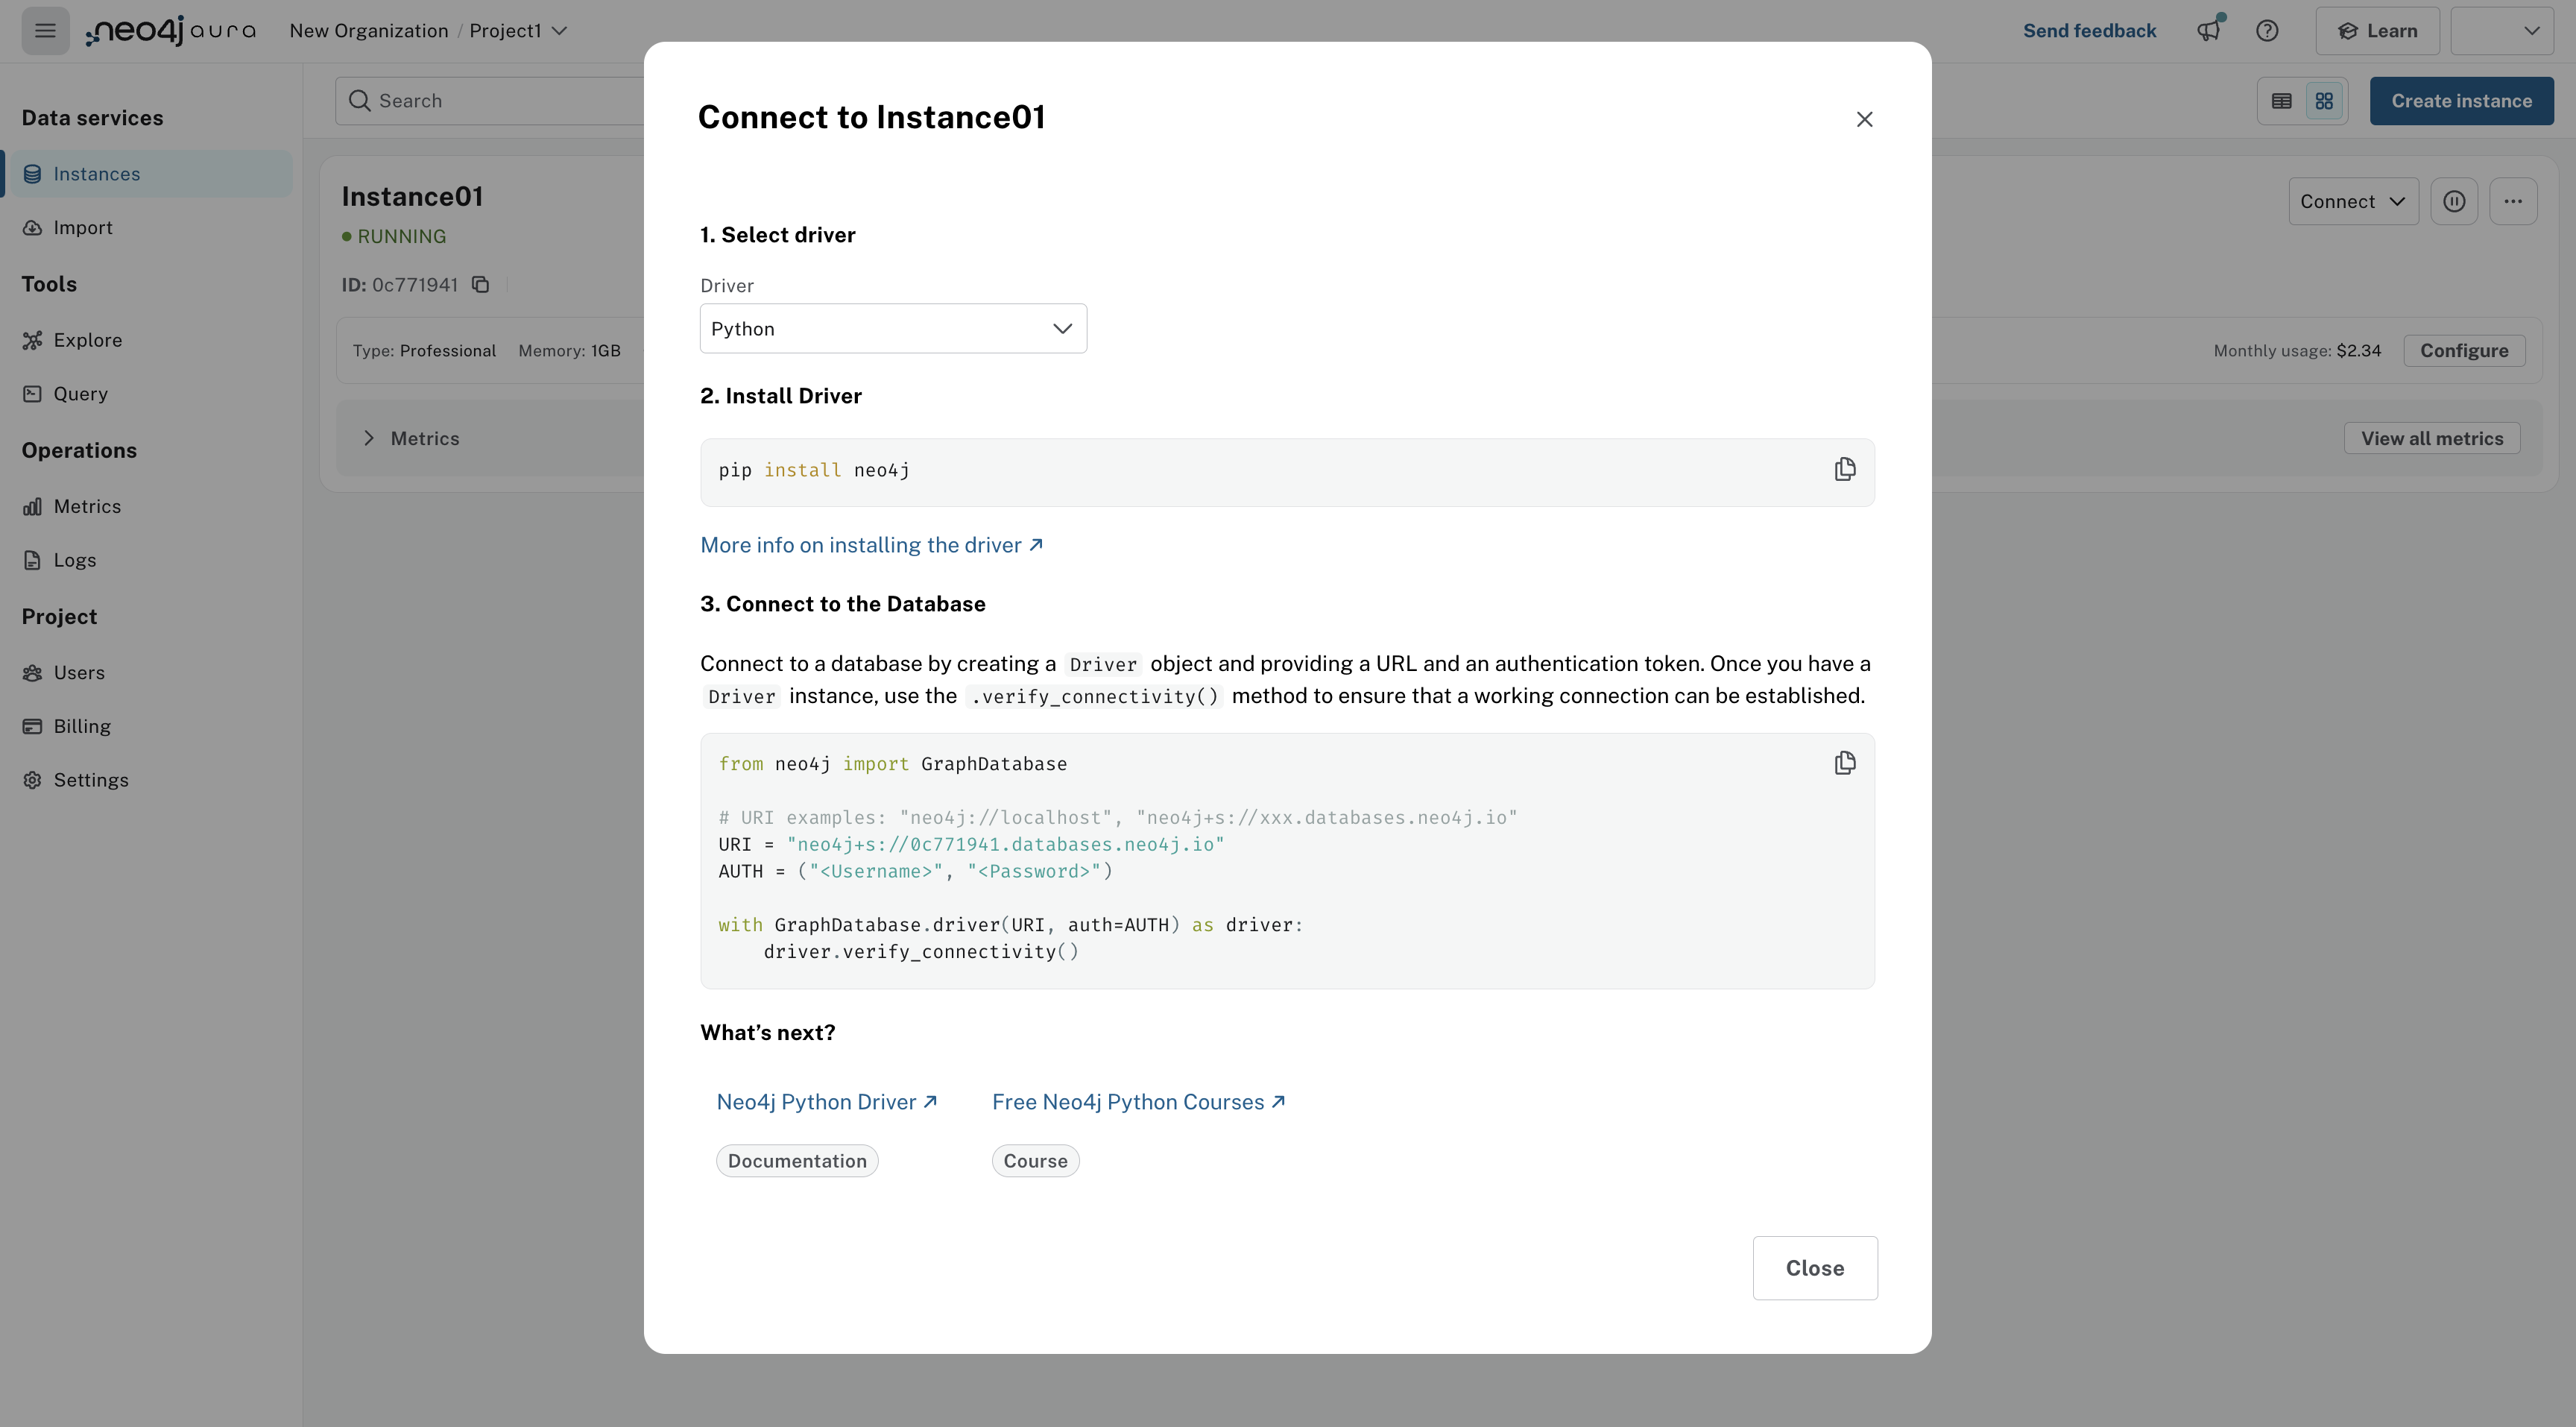Image resolution: width=2576 pixels, height=1427 pixels.
Task: Open the Driver dropdown showing Python
Action: (893, 329)
